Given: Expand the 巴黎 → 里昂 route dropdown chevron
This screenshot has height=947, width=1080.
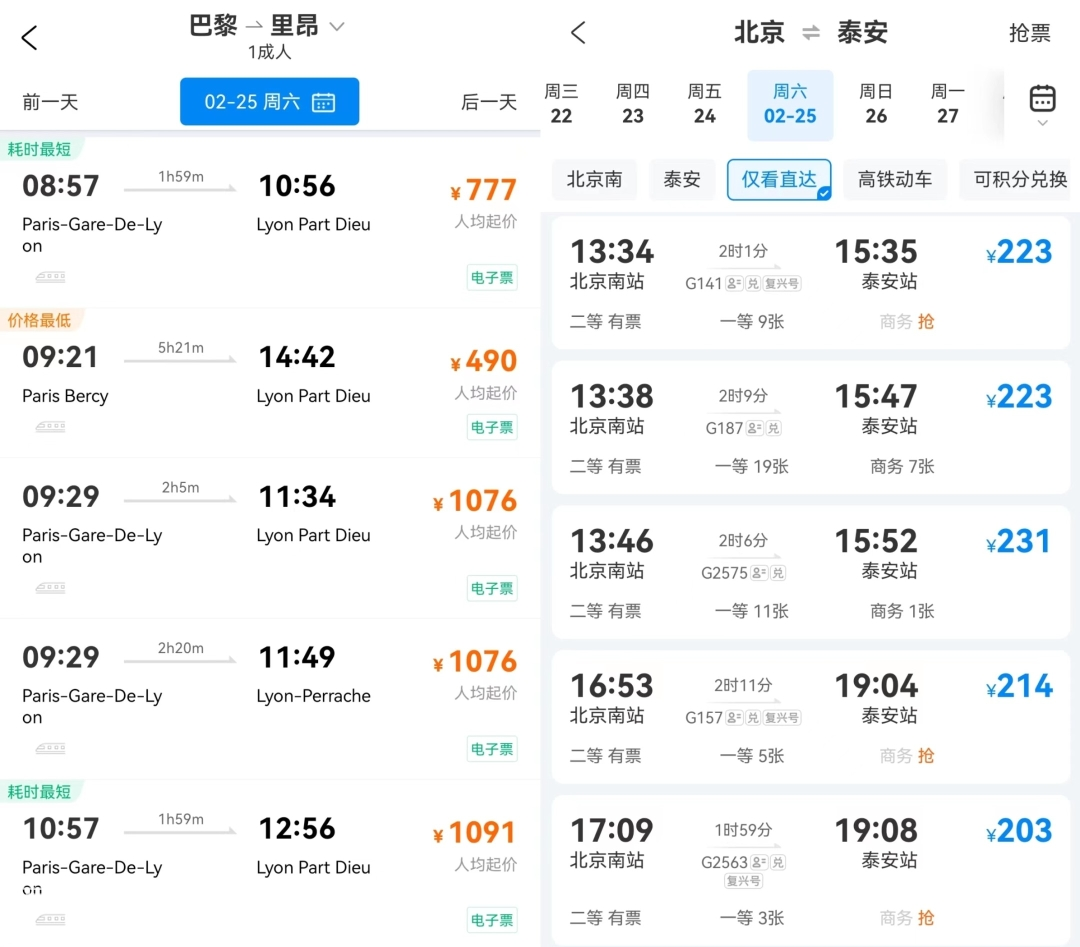Looking at the screenshot, I should click(x=336, y=27).
